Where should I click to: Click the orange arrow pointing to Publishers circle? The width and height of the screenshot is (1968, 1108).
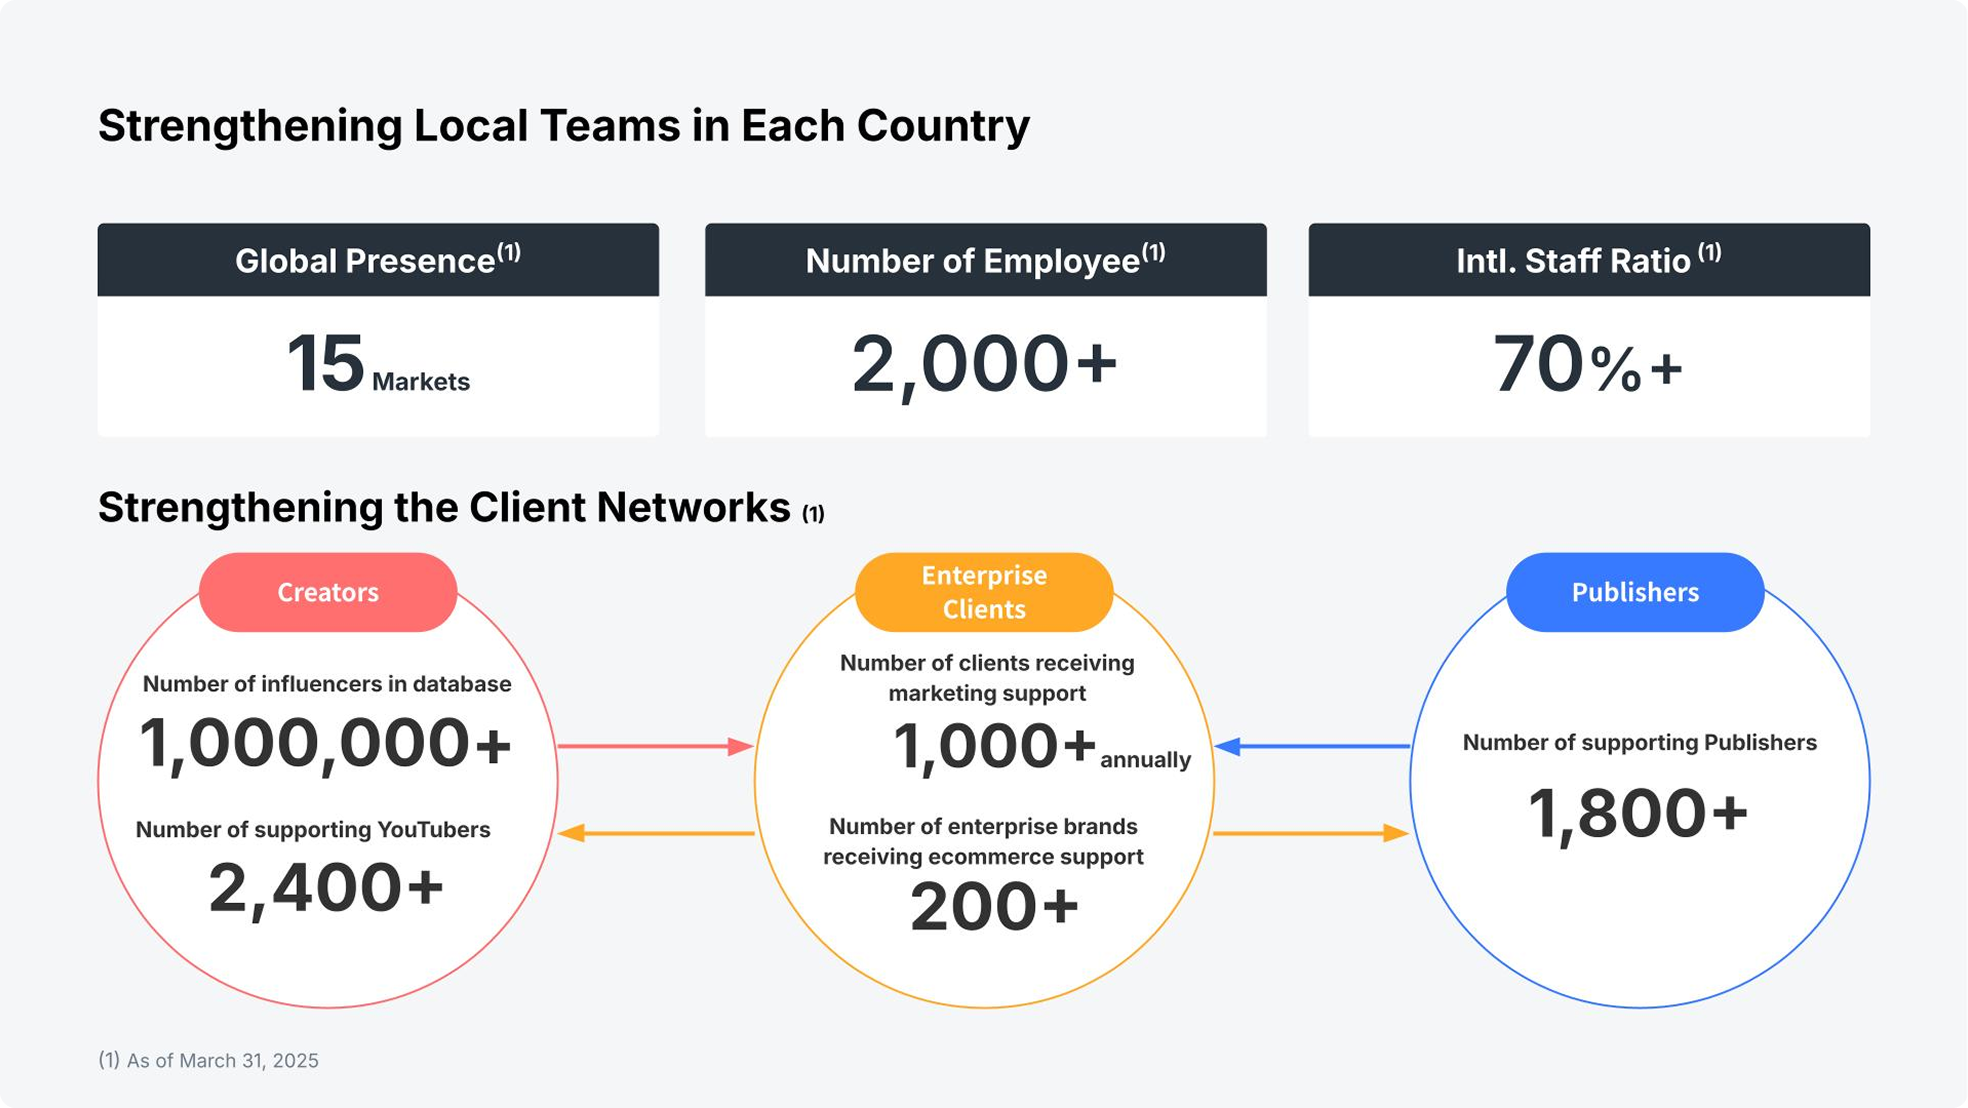1312,833
